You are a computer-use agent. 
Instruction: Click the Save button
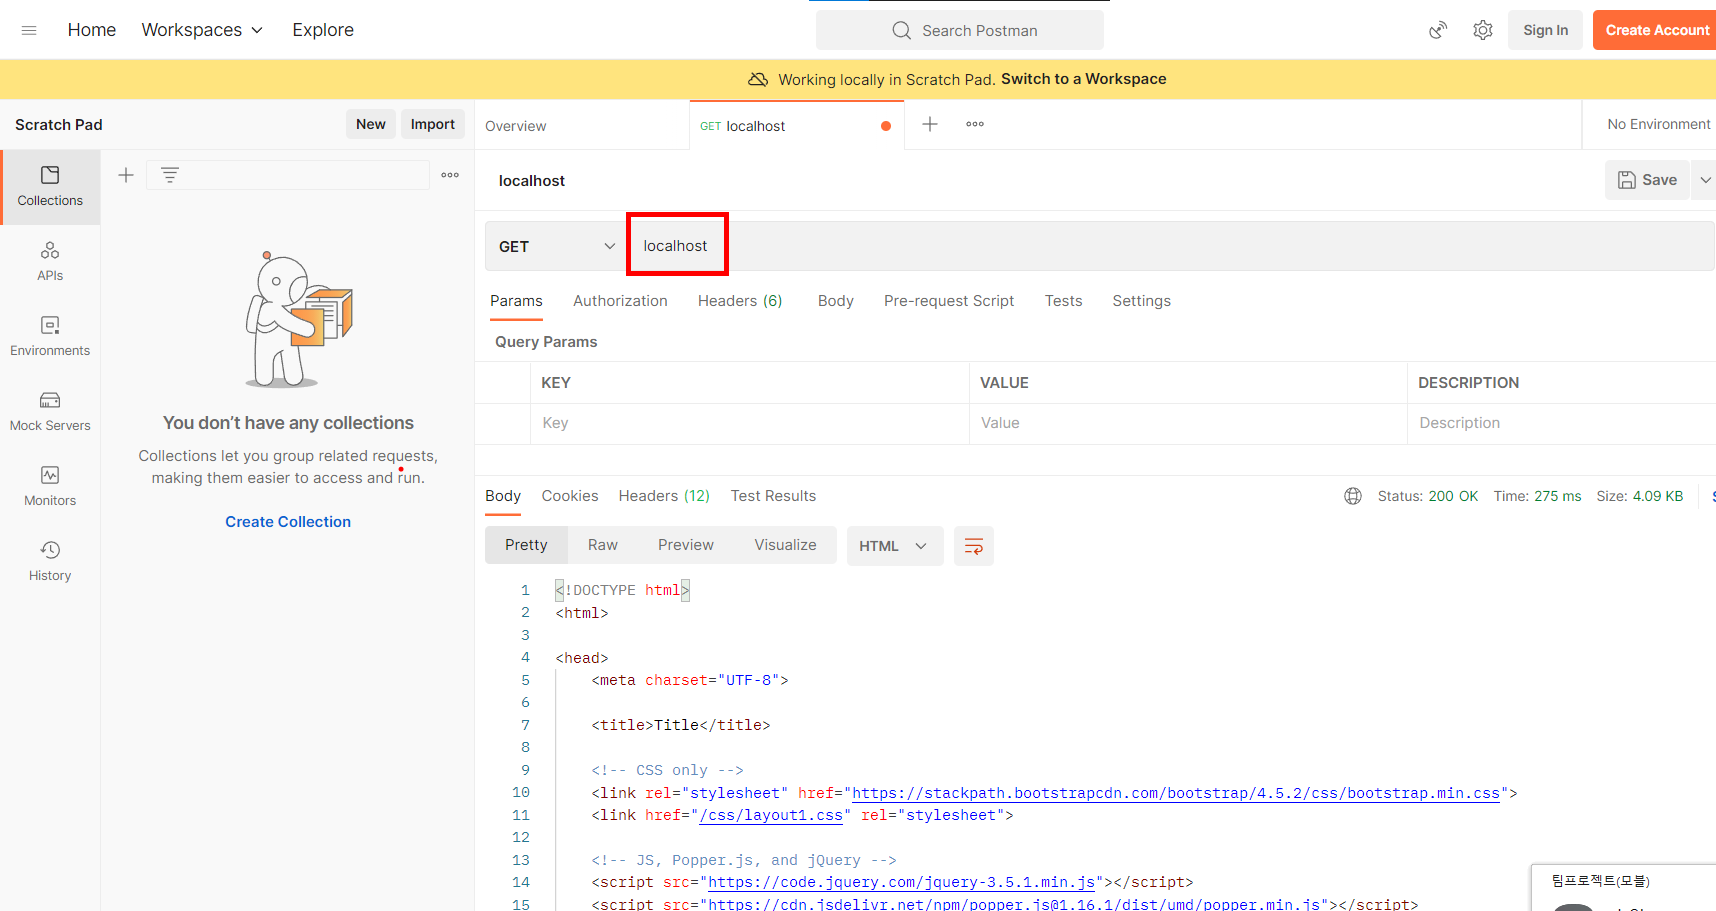pyautogui.click(x=1647, y=180)
